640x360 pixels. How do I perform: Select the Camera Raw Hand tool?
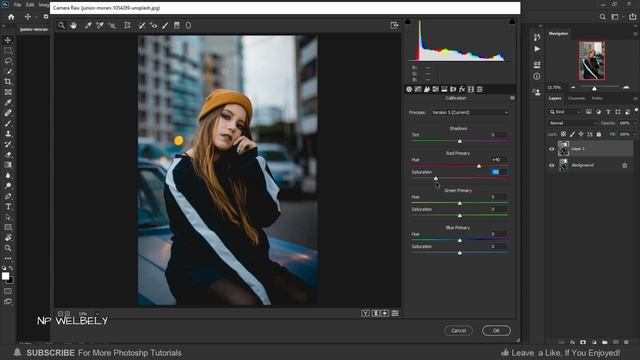coord(73,25)
